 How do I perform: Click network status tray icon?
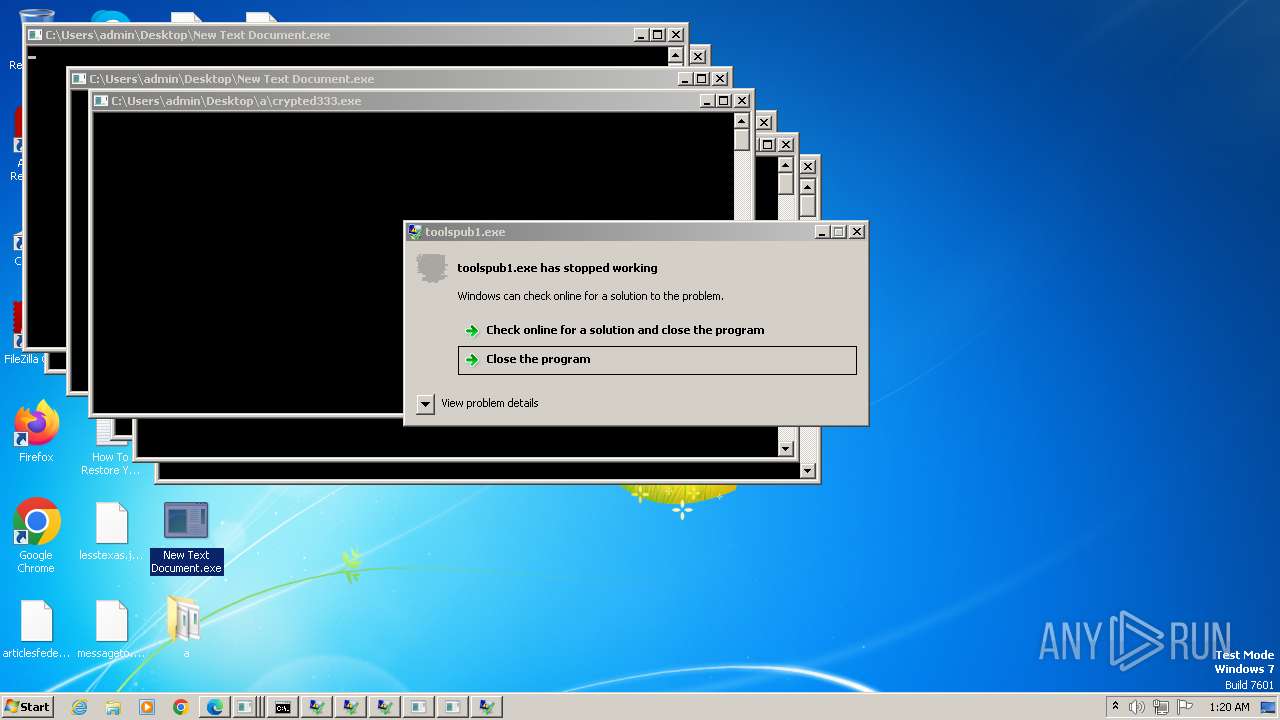click(1162, 707)
